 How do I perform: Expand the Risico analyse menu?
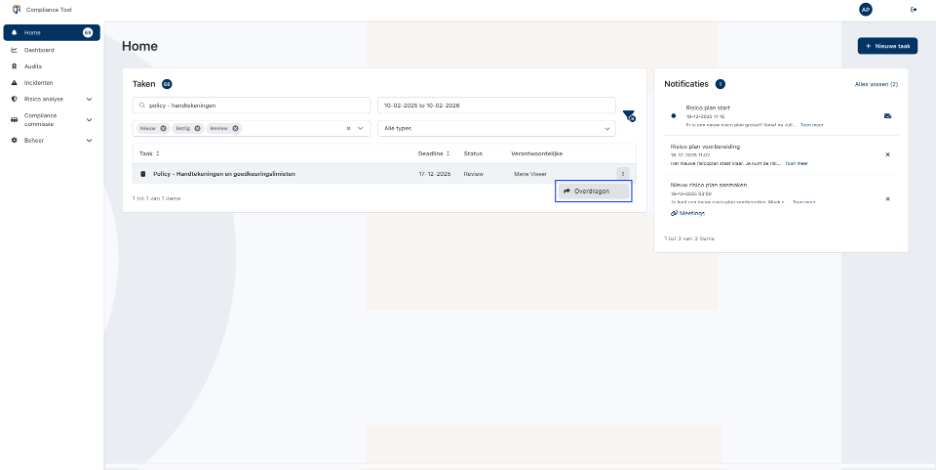[x=90, y=99]
